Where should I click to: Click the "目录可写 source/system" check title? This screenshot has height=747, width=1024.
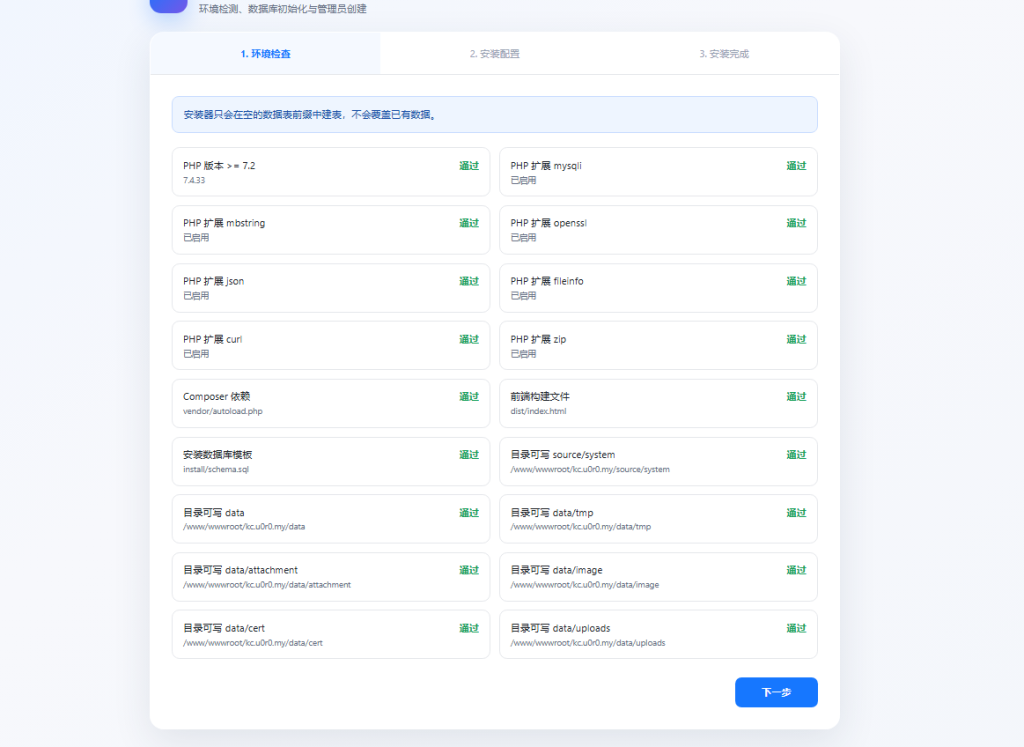click(563, 454)
